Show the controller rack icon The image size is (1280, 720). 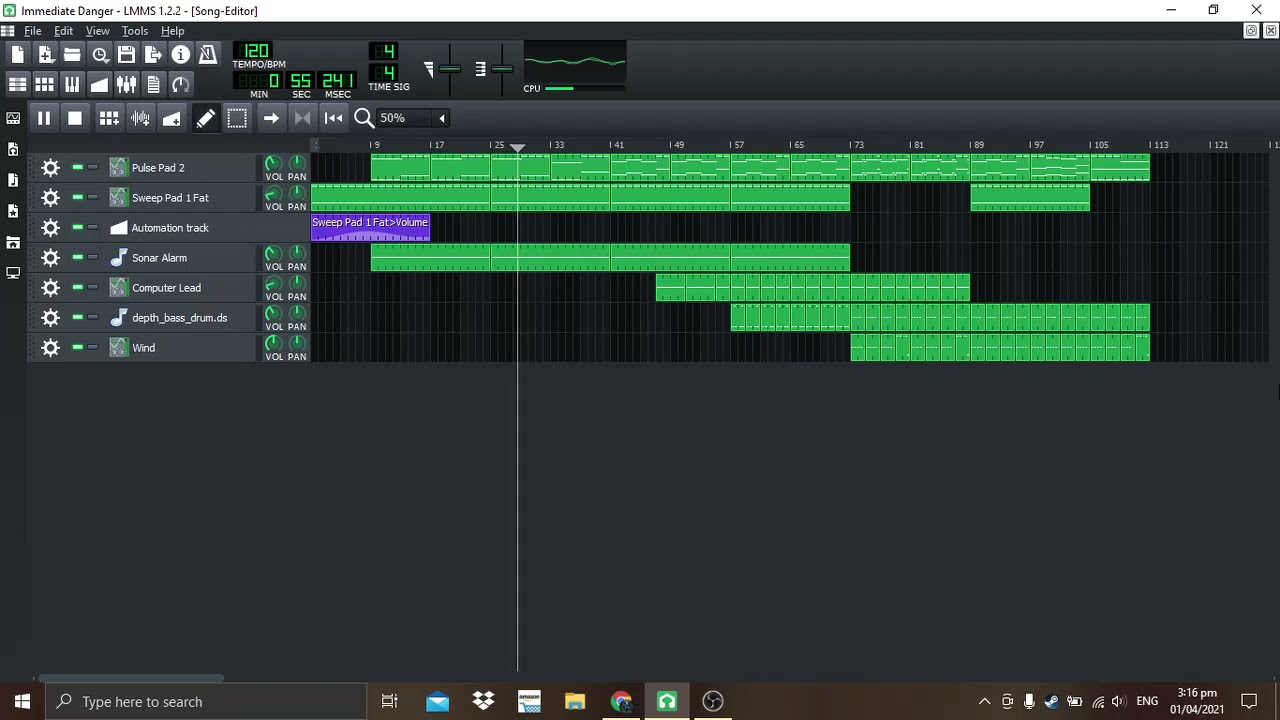180,84
